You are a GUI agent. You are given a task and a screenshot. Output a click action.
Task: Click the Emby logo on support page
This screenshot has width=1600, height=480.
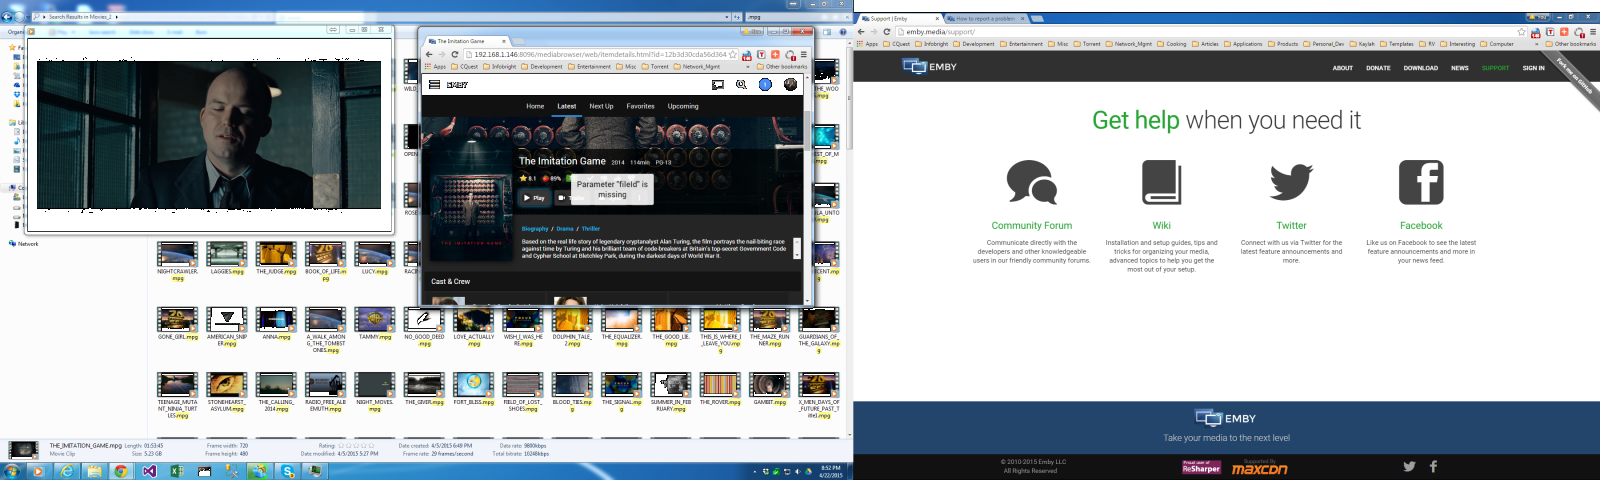click(x=930, y=67)
